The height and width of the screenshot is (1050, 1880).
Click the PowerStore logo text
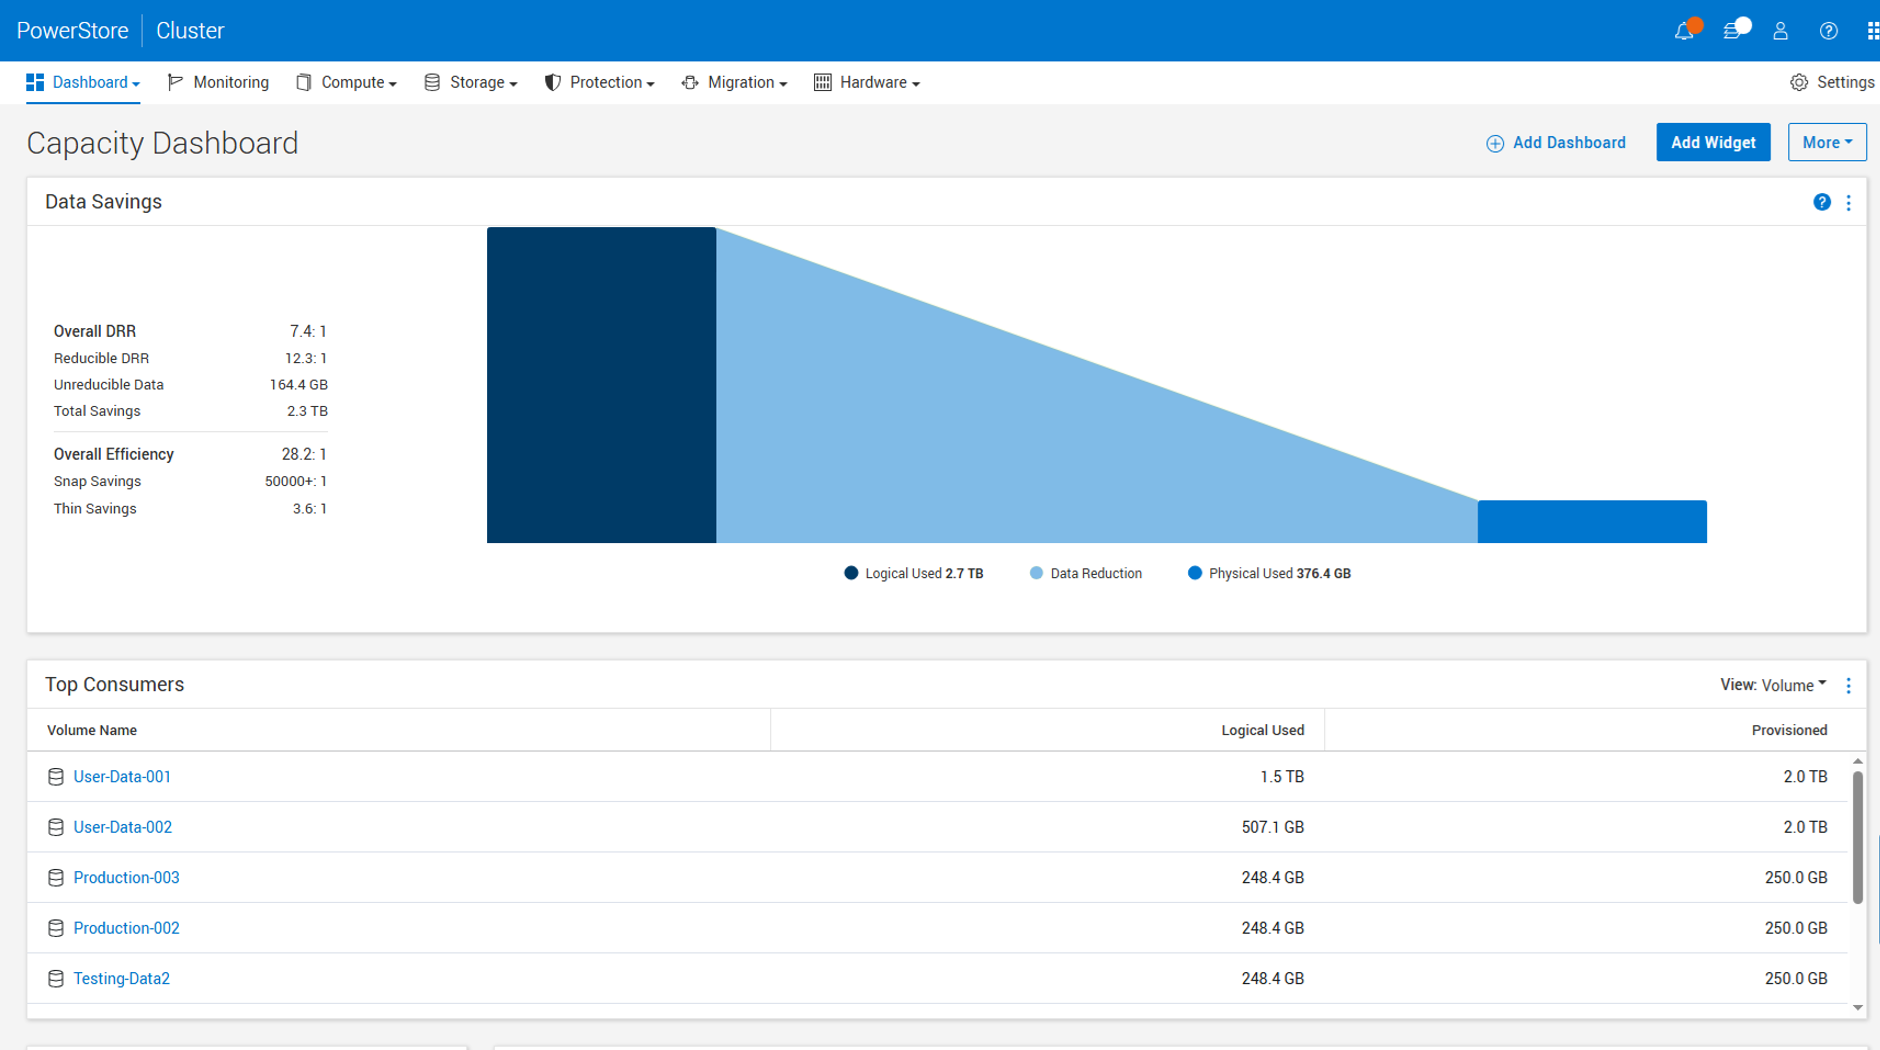click(x=73, y=31)
